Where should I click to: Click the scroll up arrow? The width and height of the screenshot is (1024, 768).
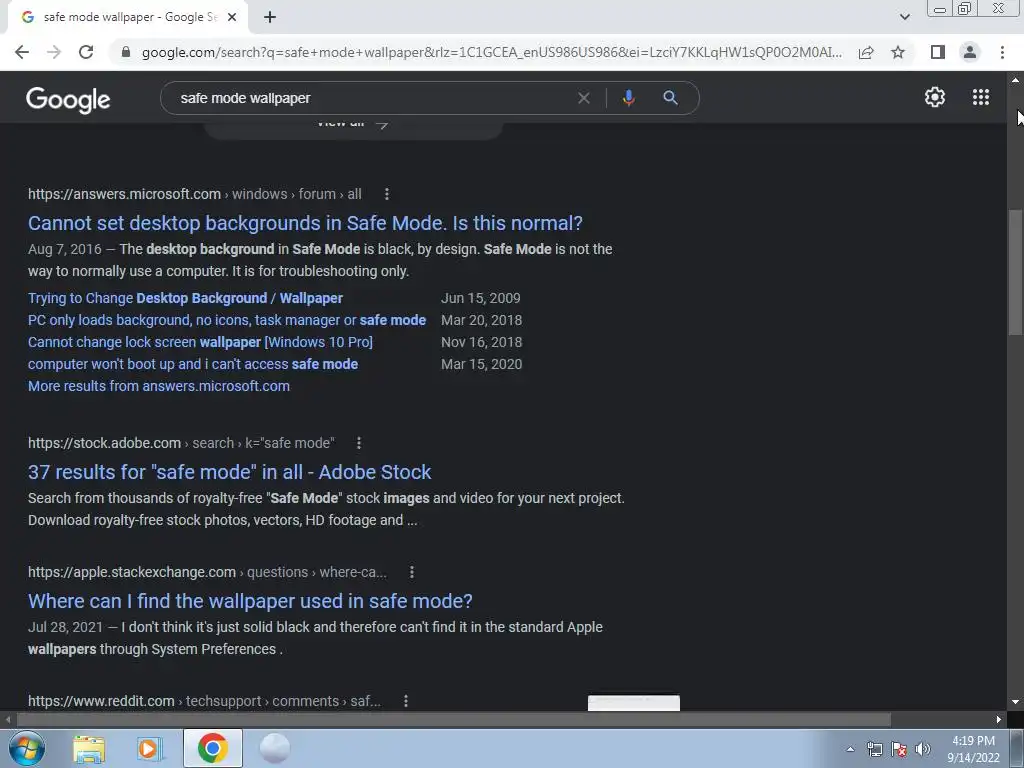coord(1016,80)
